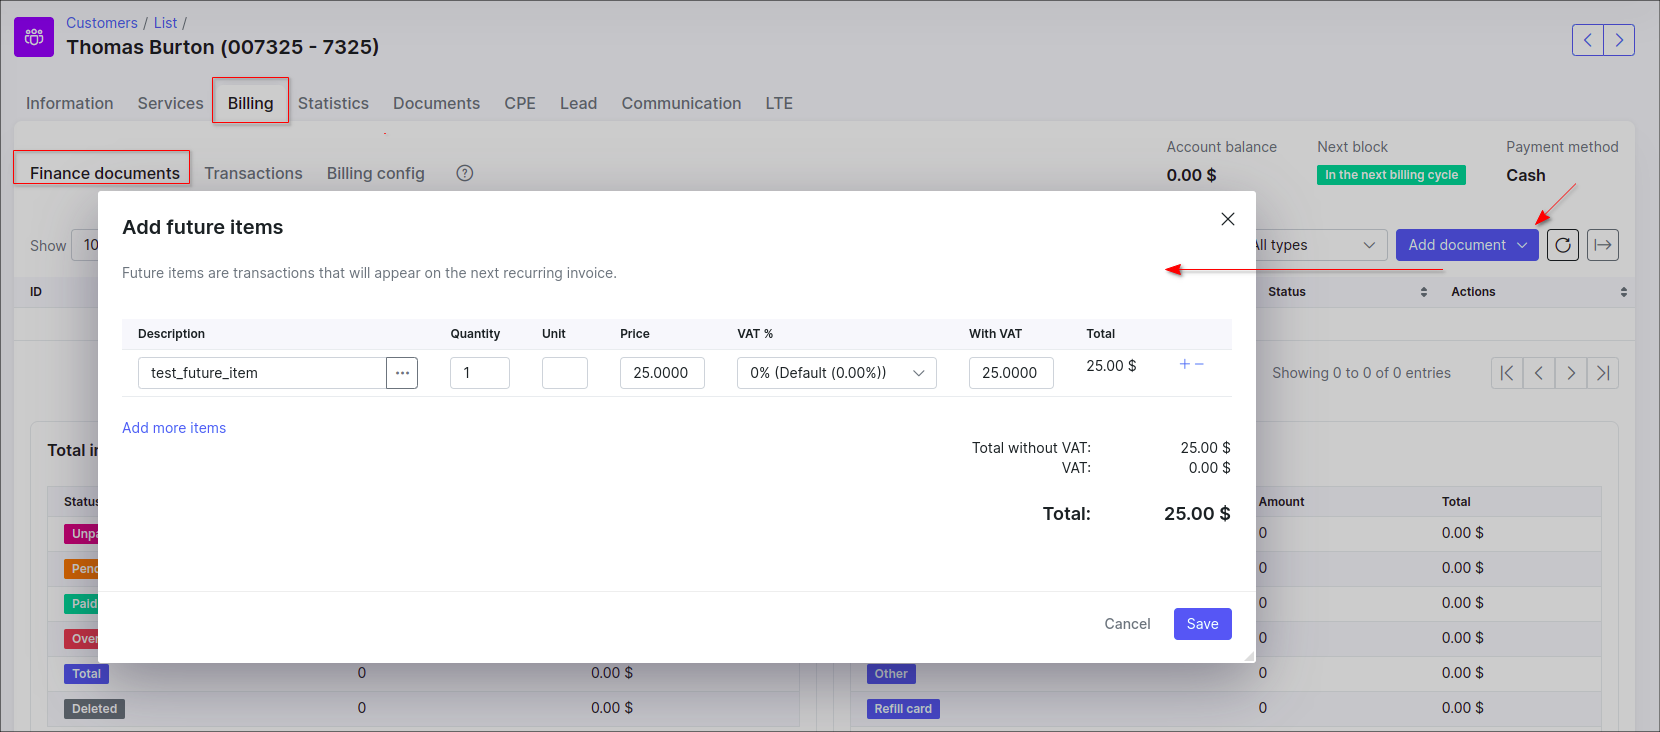Open the Services tab
Screen dimensions: 1660x732
pyautogui.click(x=170, y=103)
